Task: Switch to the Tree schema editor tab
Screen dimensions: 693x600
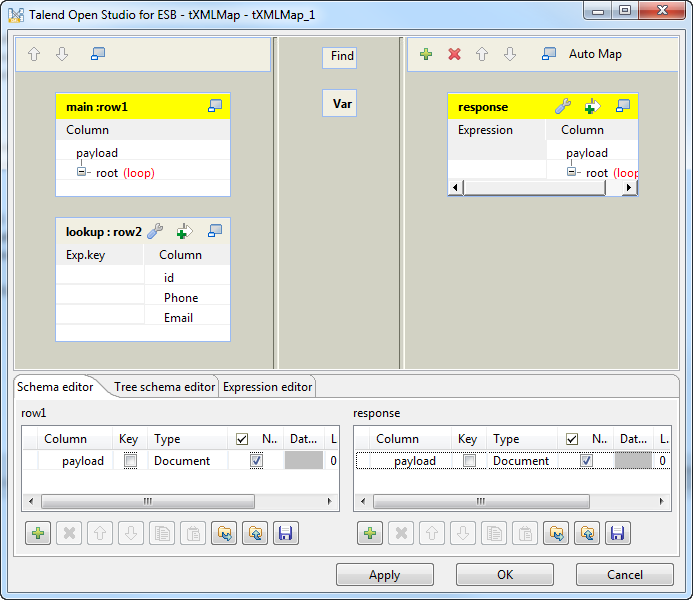Action: tap(164, 387)
